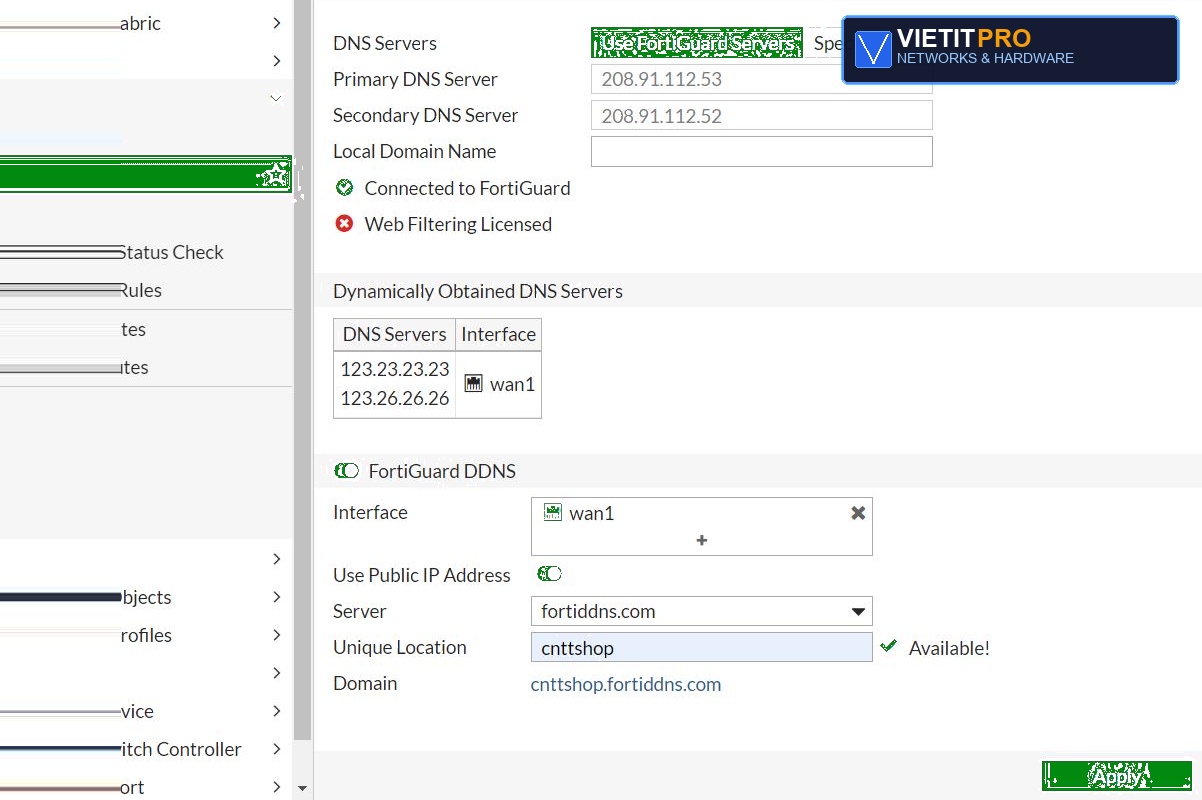Remove wan1 from DDNS Interface list

point(858,513)
